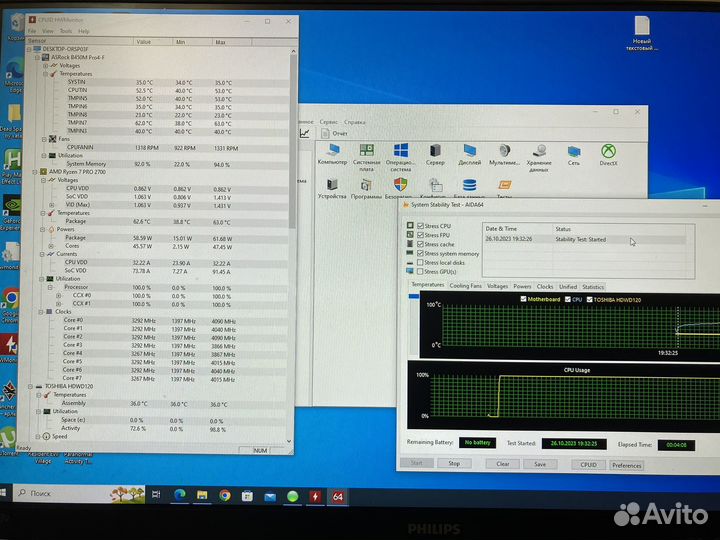Enable the Stress local disks checkbox
The width and height of the screenshot is (720, 540).
coord(420,262)
